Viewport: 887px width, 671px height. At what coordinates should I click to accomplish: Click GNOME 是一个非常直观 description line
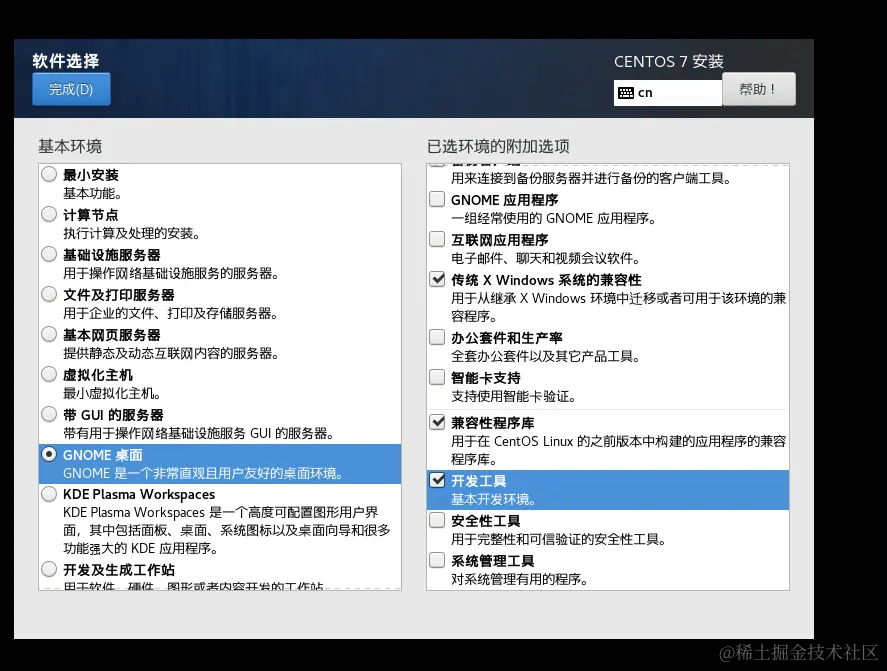click(203, 474)
